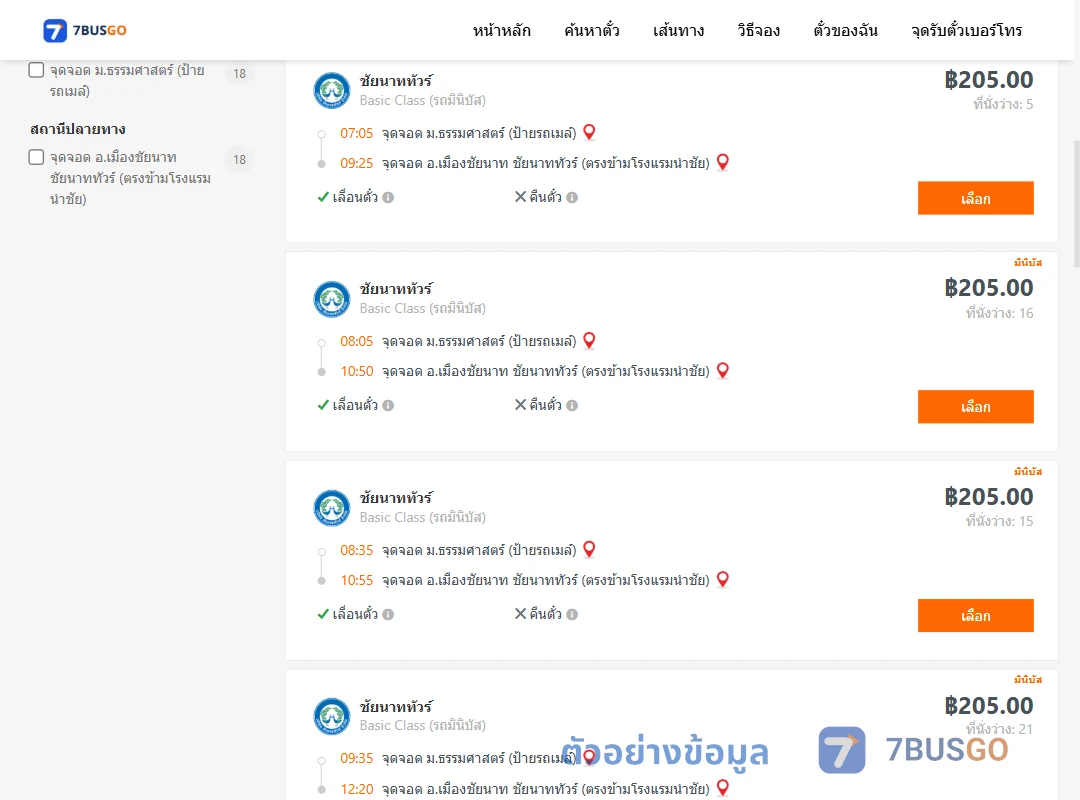The height and width of the screenshot is (800, 1080).
Task: Click the page vertical scrollbar
Action: click(x=1077, y=205)
